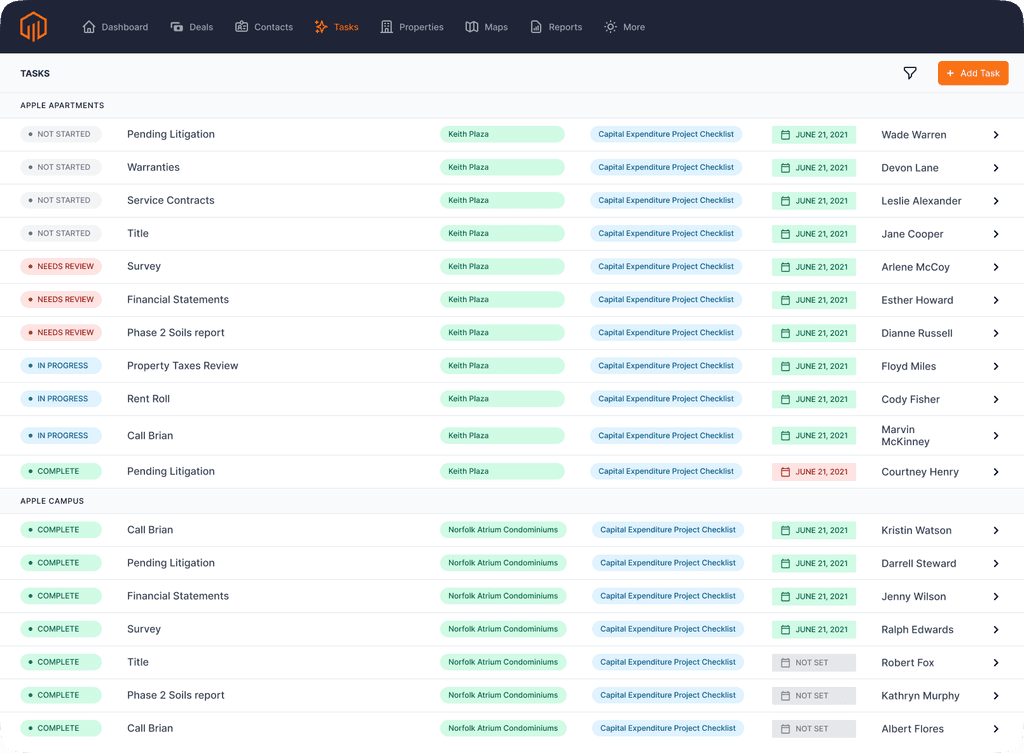Open Capital Expenditure Project Checklist on Warranties row
This screenshot has width=1024, height=753.
(x=666, y=167)
